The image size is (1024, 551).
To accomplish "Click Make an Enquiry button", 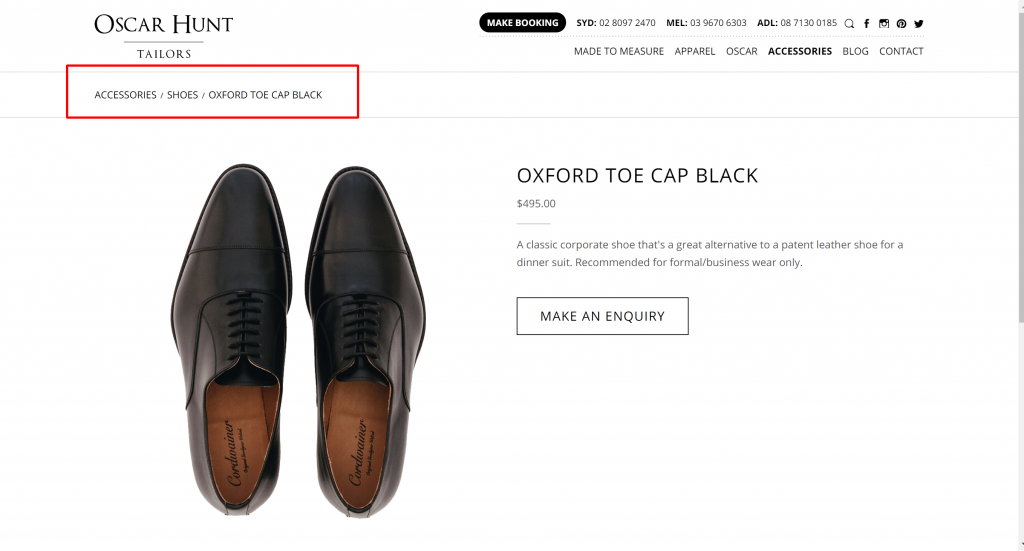I will (602, 316).
